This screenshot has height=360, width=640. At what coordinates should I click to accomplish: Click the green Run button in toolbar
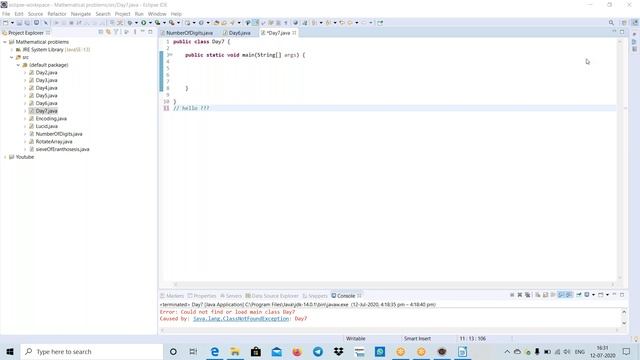144,23
